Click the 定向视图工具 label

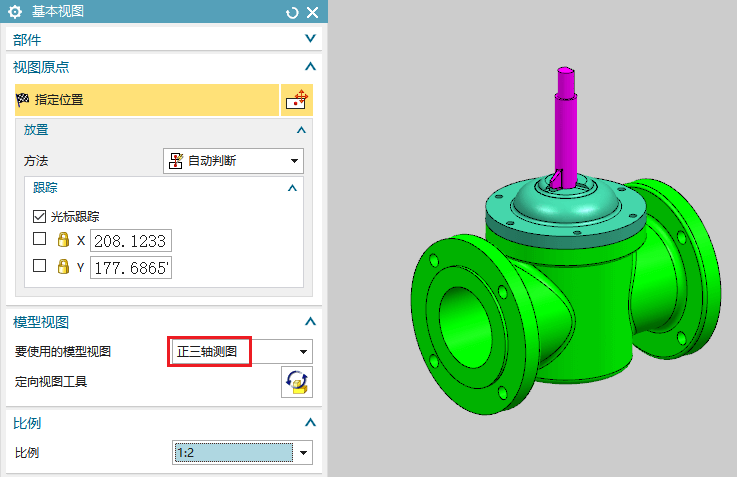point(51,382)
